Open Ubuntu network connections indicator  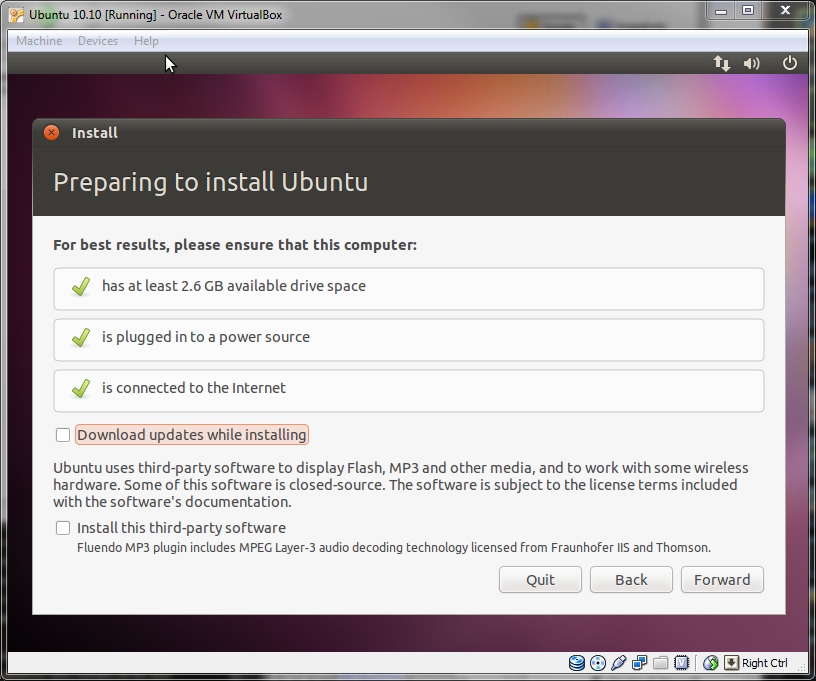click(x=721, y=63)
